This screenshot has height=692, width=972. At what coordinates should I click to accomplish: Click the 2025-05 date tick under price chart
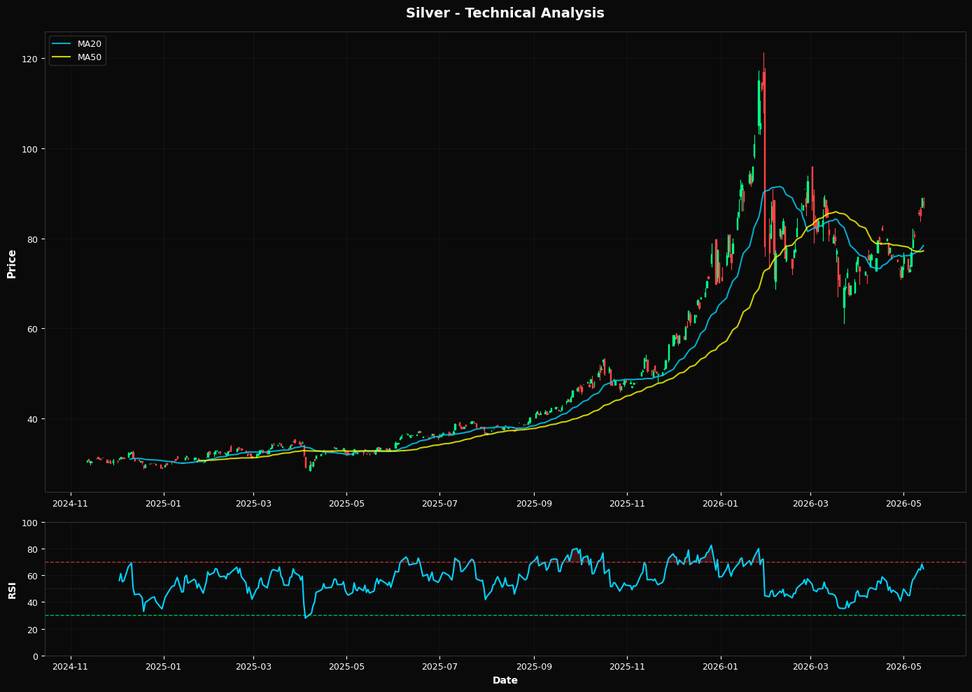point(347,503)
